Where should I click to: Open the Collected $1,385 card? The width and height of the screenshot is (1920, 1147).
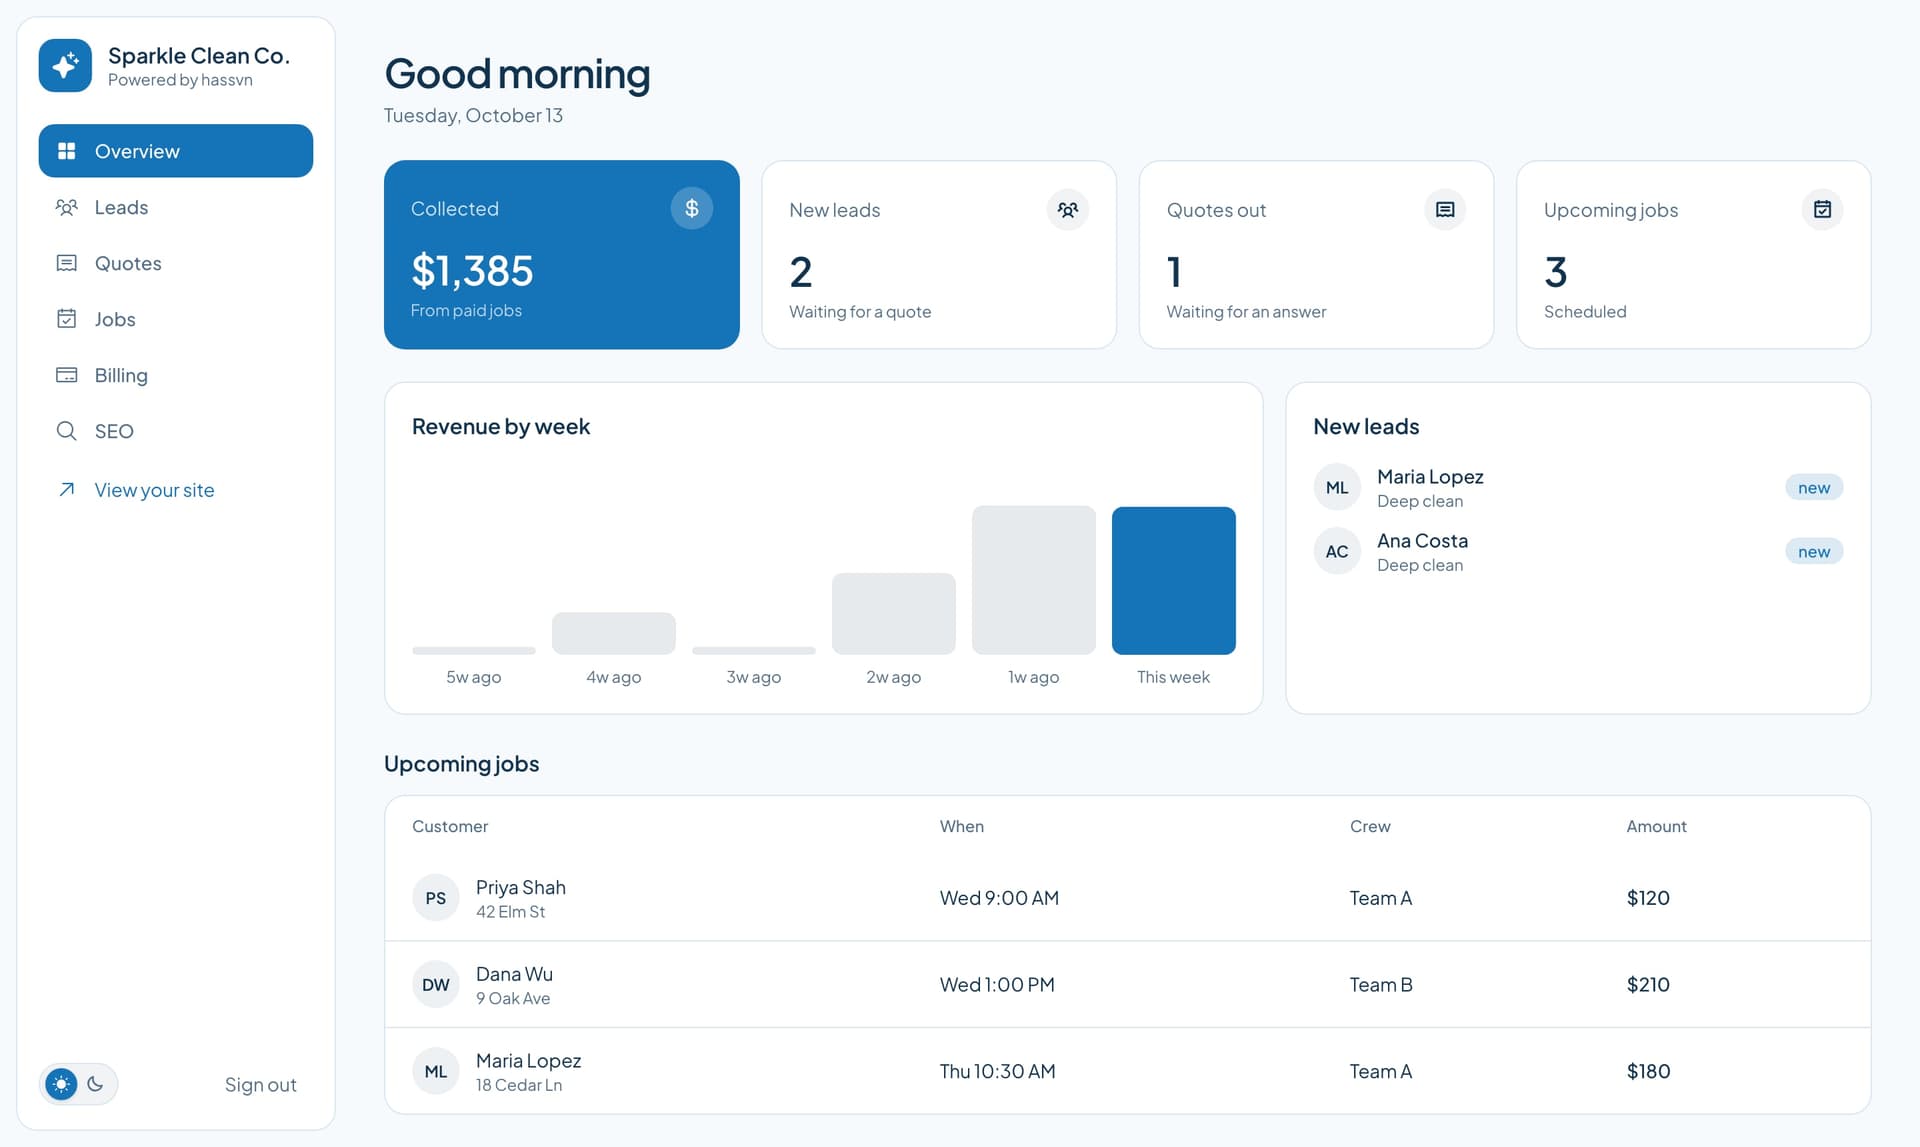pos(562,255)
